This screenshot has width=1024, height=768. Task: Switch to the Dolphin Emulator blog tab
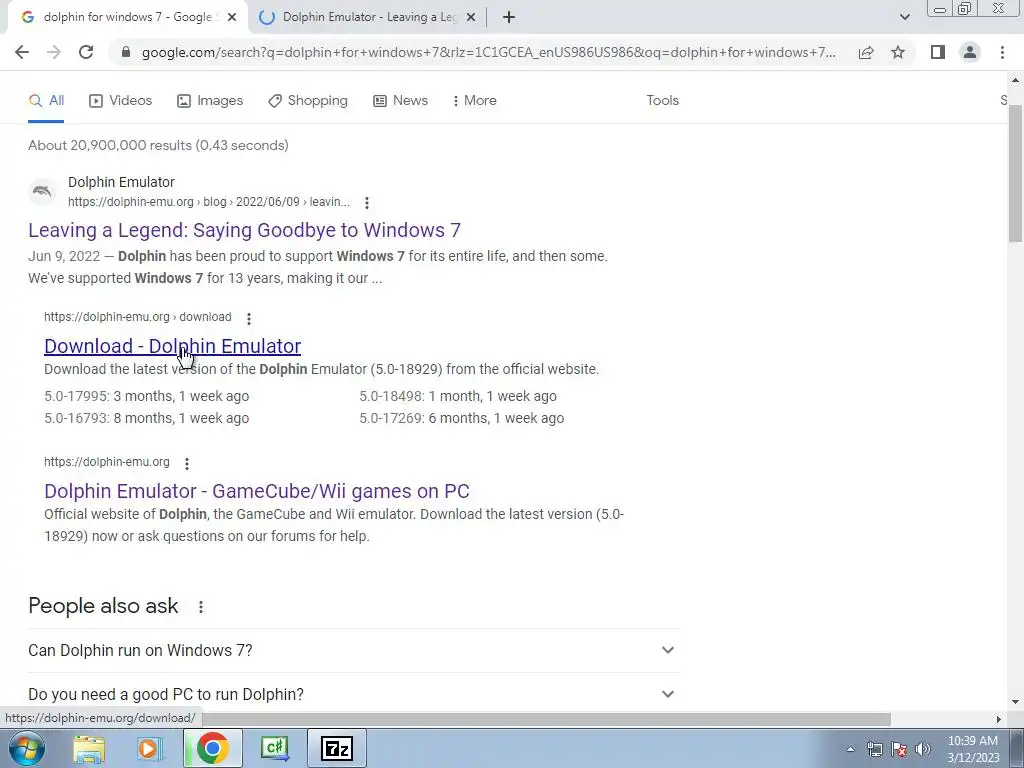[367, 17]
